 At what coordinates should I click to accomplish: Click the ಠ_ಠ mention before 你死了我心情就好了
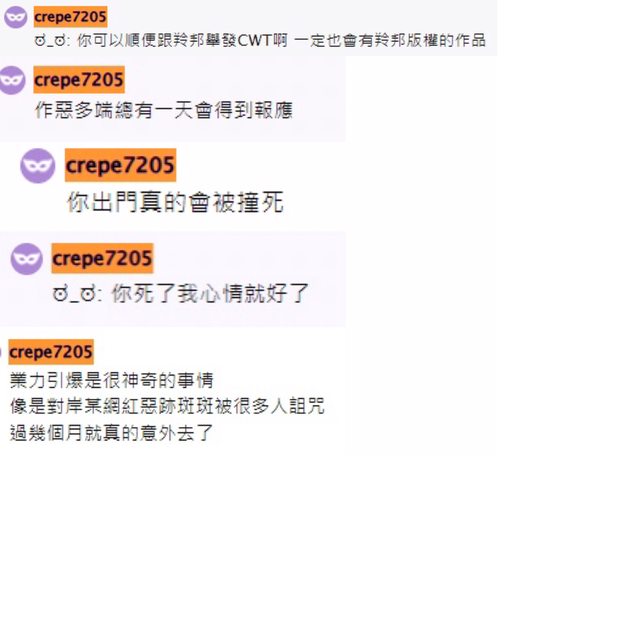pos(77,294)
